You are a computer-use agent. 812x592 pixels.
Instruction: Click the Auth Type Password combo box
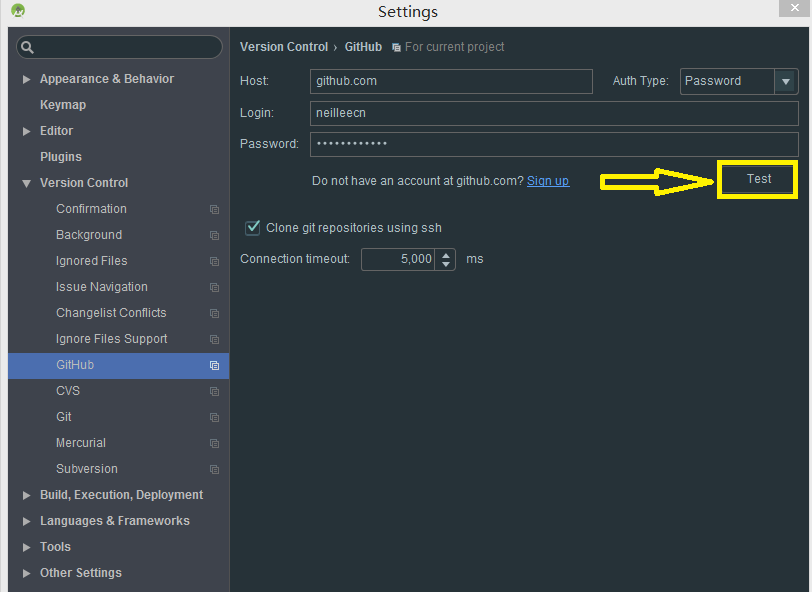(x=738, y=81)
